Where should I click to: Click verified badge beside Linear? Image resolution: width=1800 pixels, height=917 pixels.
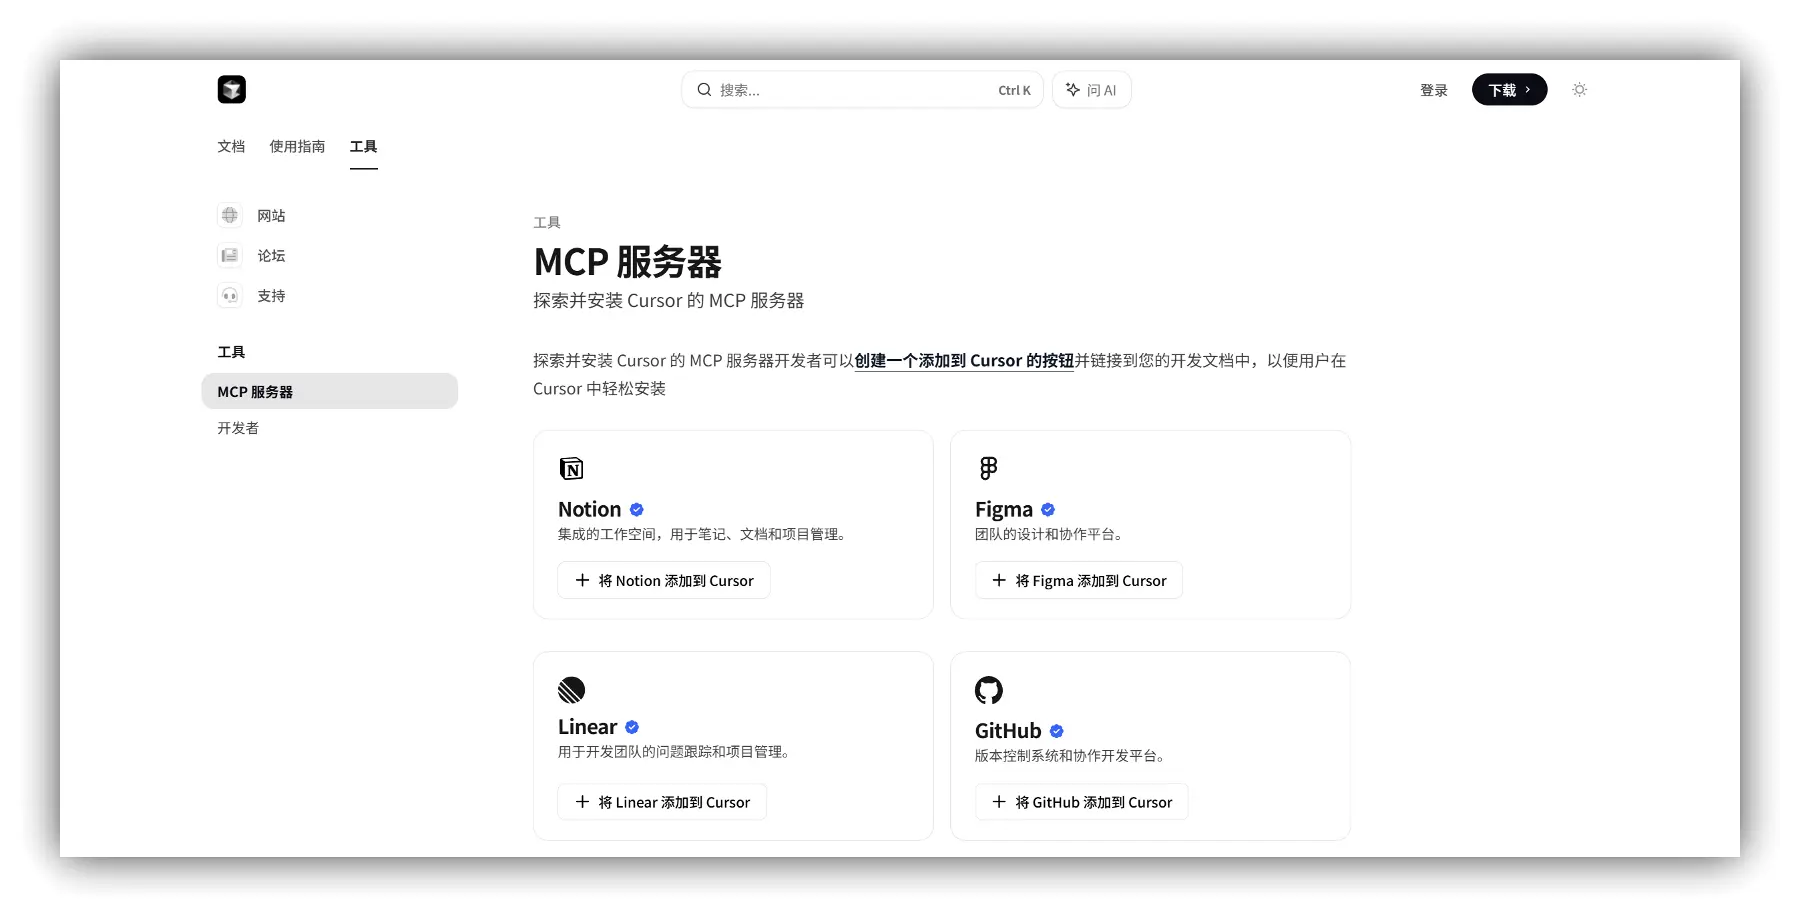click(632, 727)
